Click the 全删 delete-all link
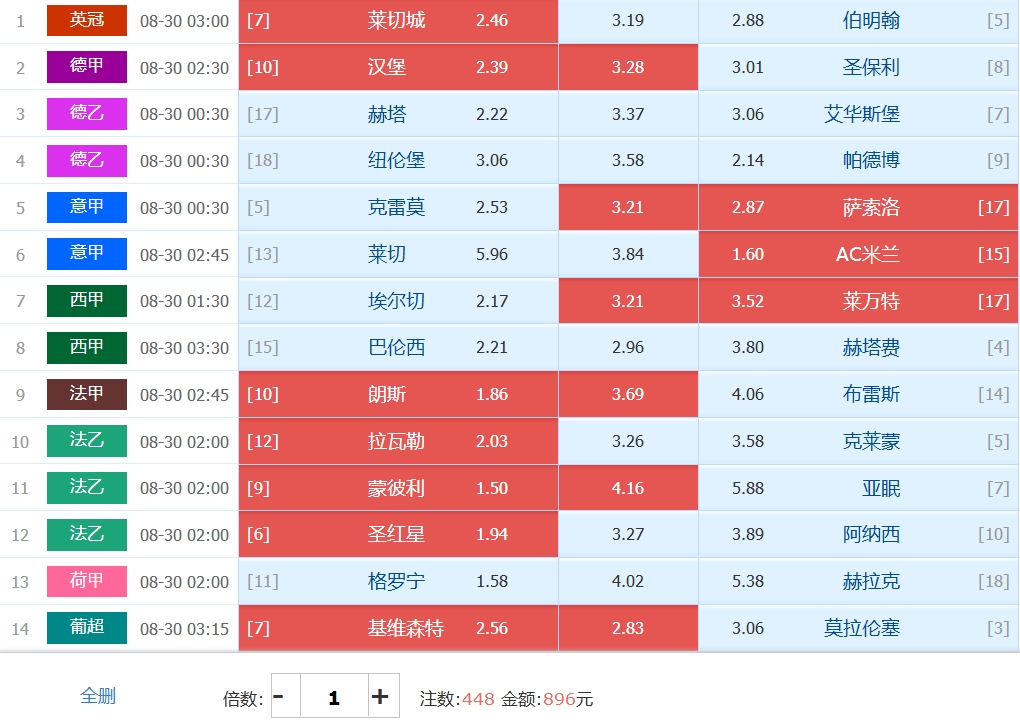Viewport: 1020px width, 721px height. pyautogui.click(x=98, y=696)
